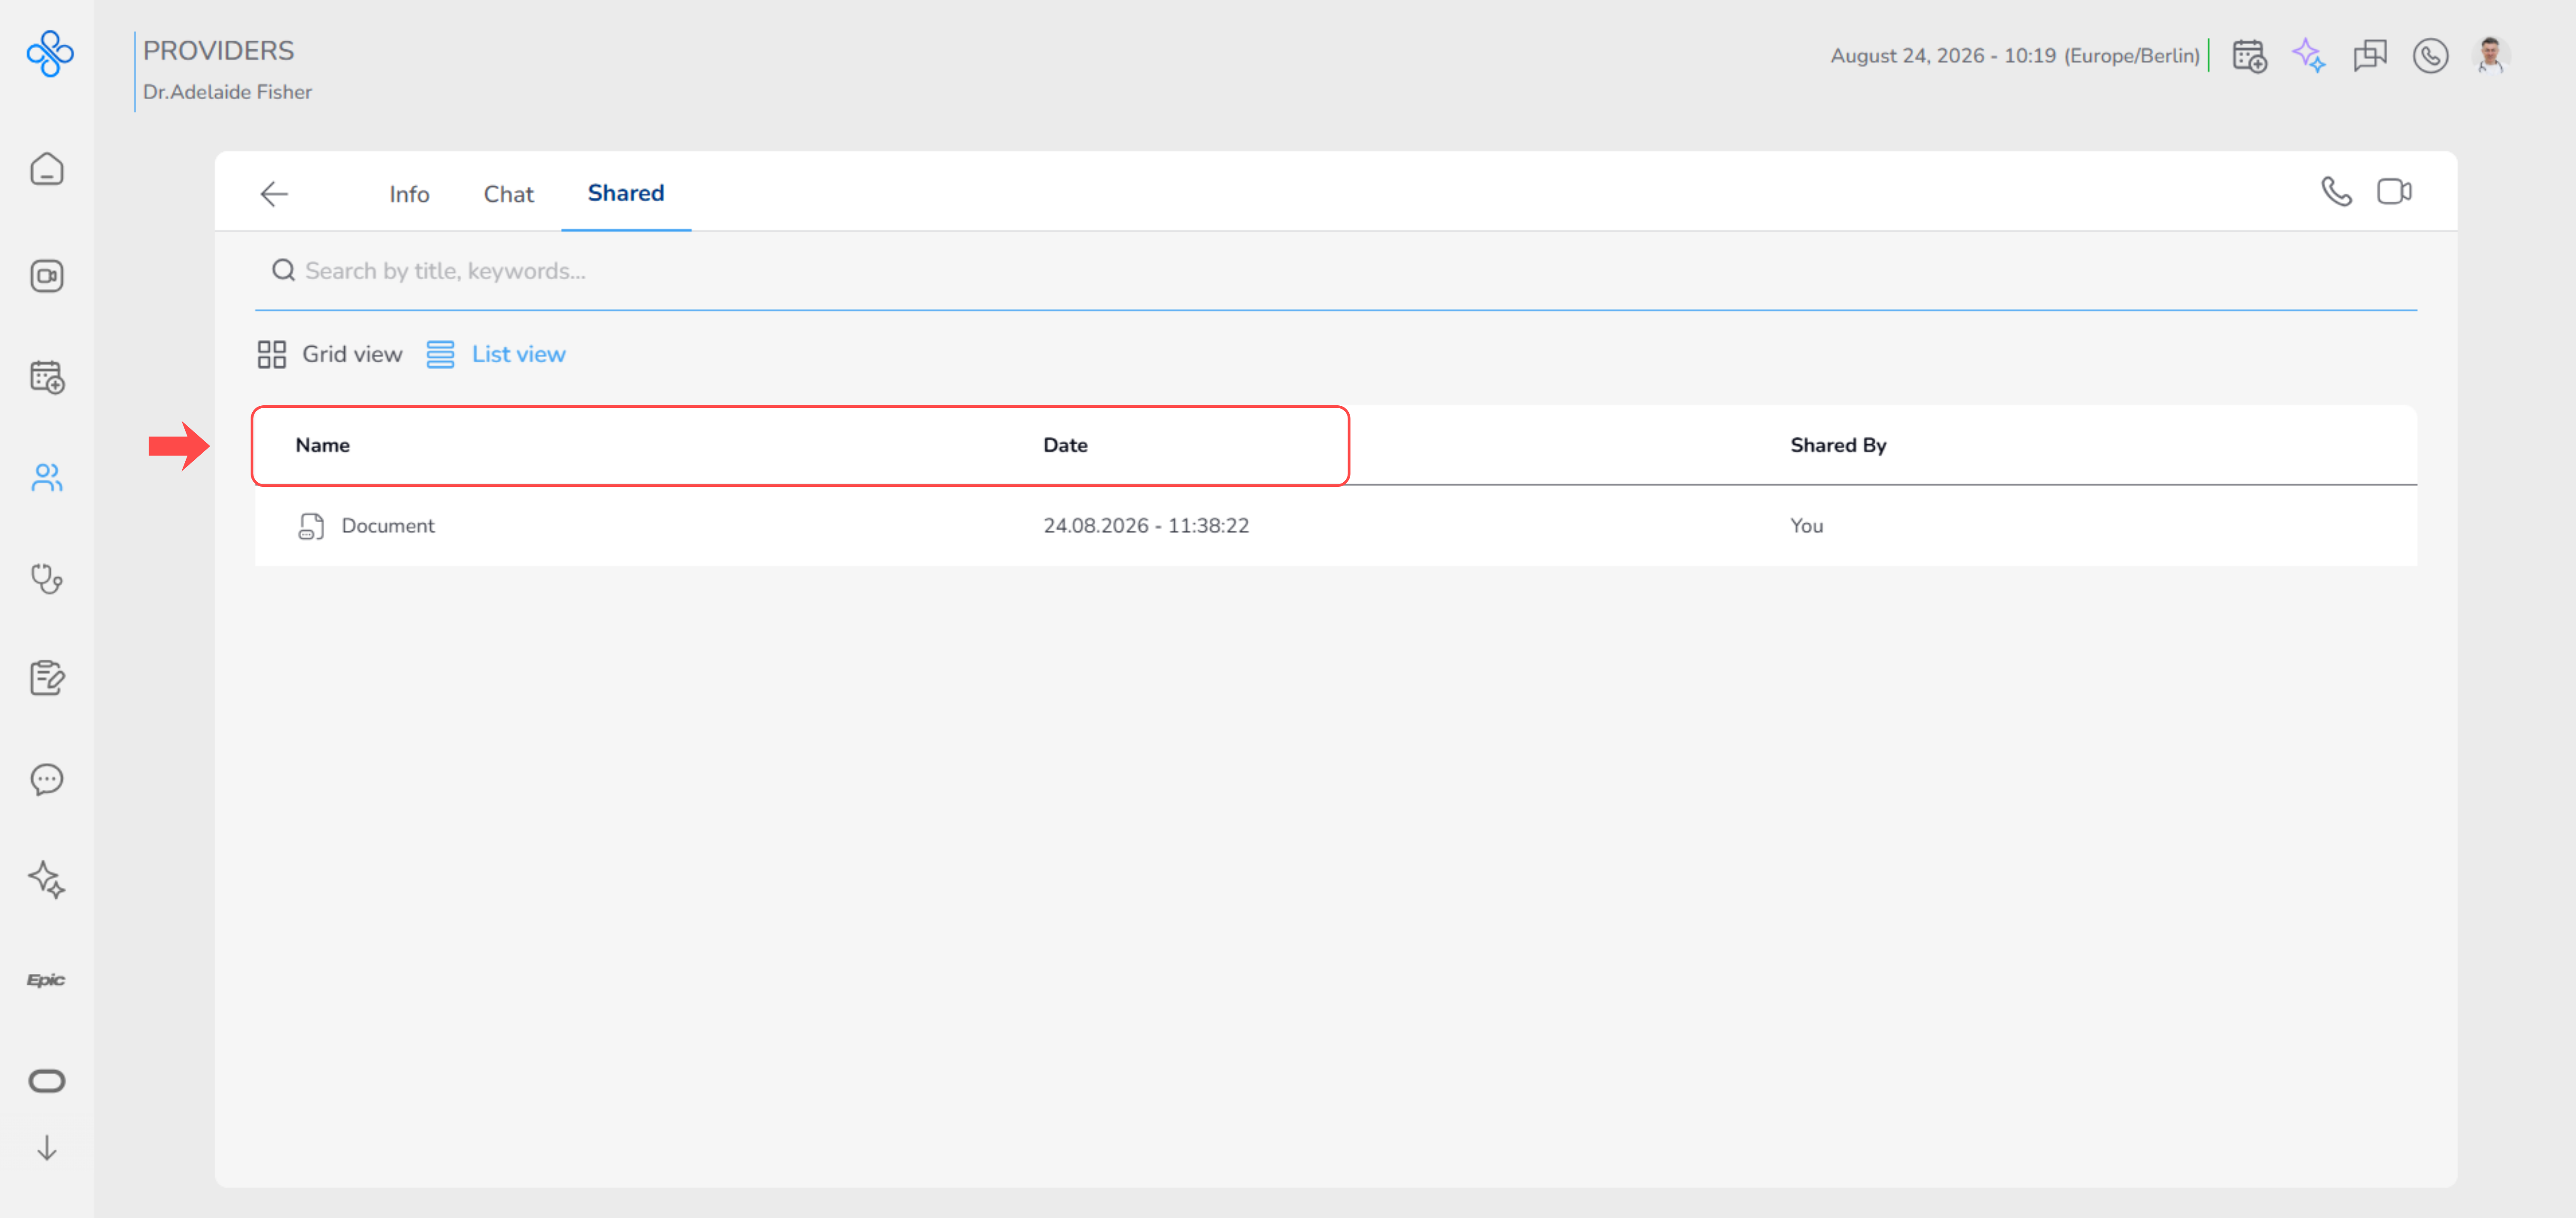Open the shared Document row
The width and height of the screenshot is (2576, 1218).
tap(1335, 526)
